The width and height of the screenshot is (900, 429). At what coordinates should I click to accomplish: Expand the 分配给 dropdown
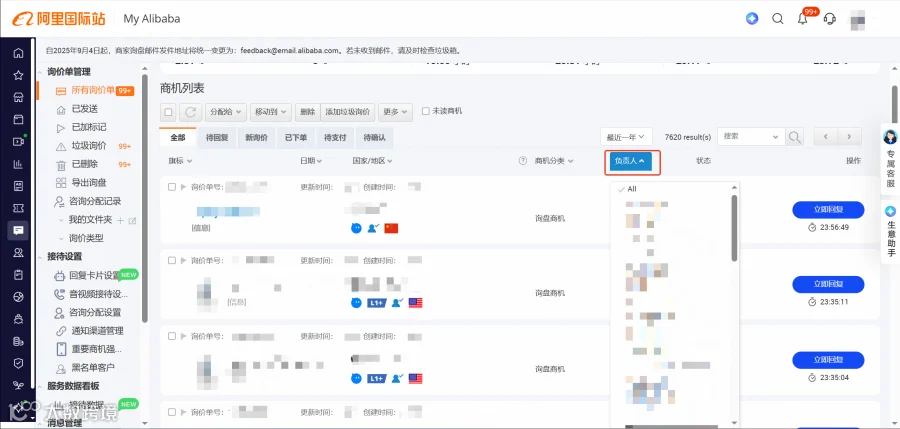click(227, 112)
